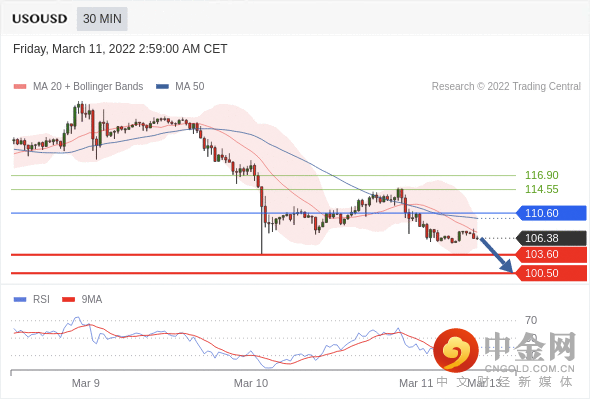Screen dimensions: 590x400
Task: Click the black 106.38 current price tag
Action: (551, 238)
